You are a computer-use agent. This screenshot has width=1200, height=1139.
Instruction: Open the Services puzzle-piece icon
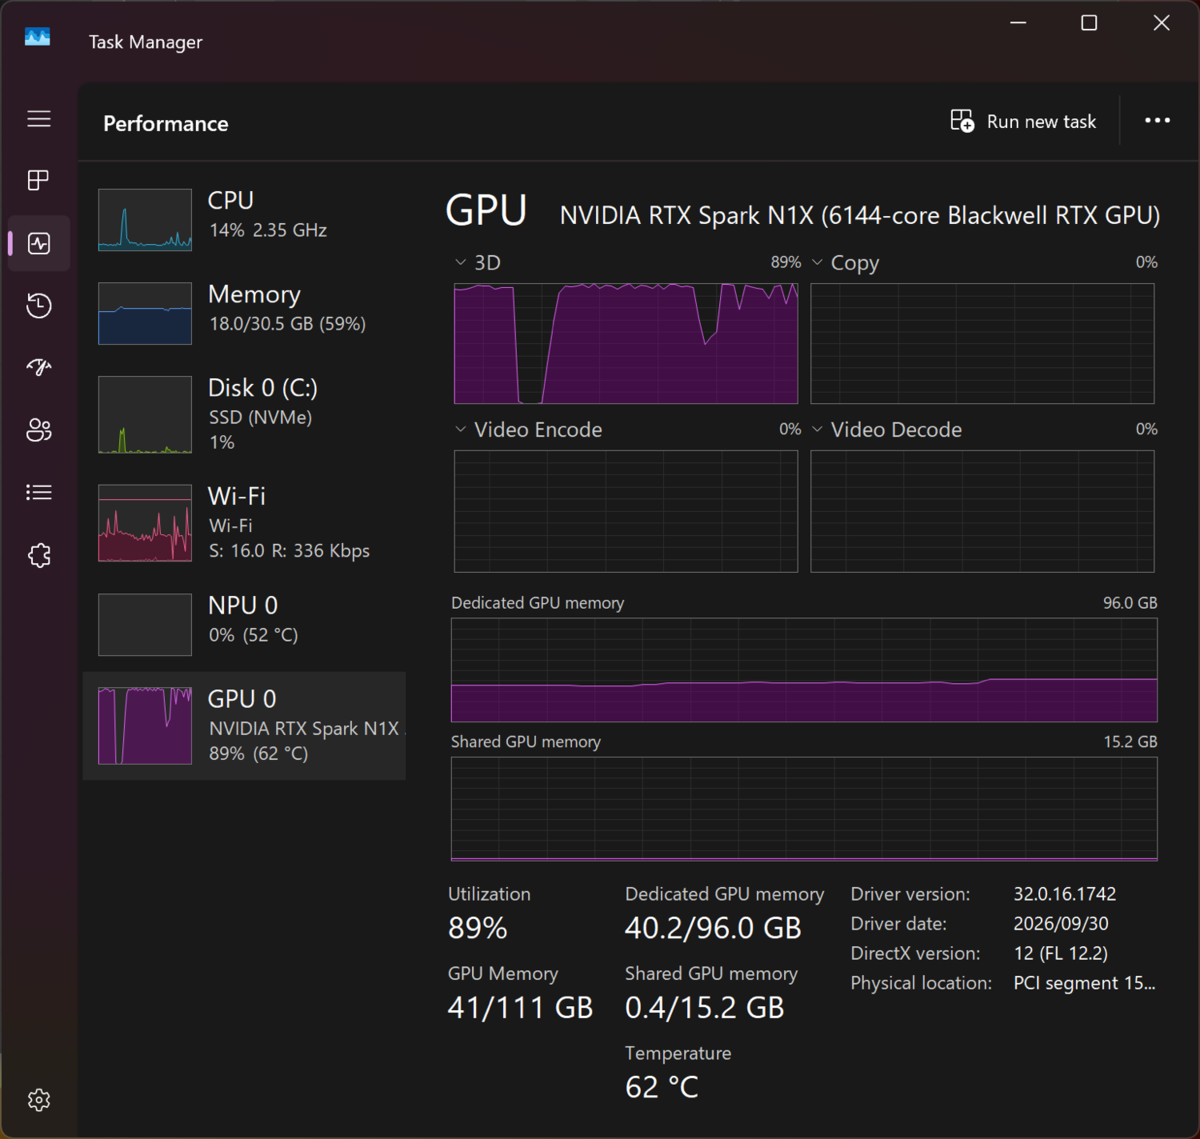[39, 555]
